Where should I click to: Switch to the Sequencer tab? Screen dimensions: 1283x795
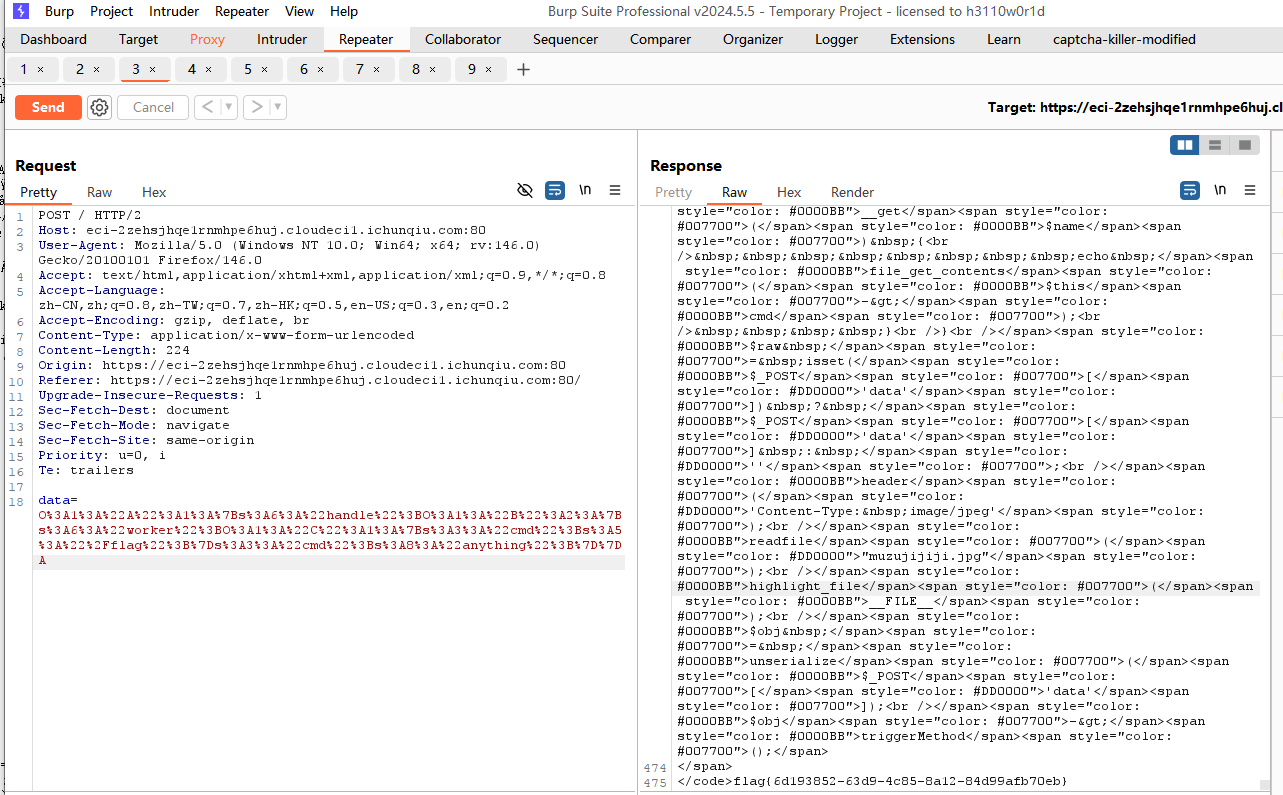(x=565, y=40)
